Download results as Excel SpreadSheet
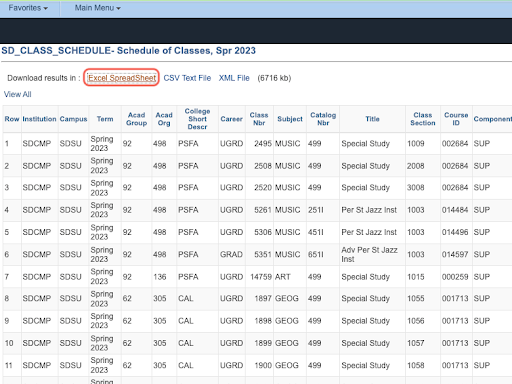Screen dimensions: 512x384 [x=122, y=78]
